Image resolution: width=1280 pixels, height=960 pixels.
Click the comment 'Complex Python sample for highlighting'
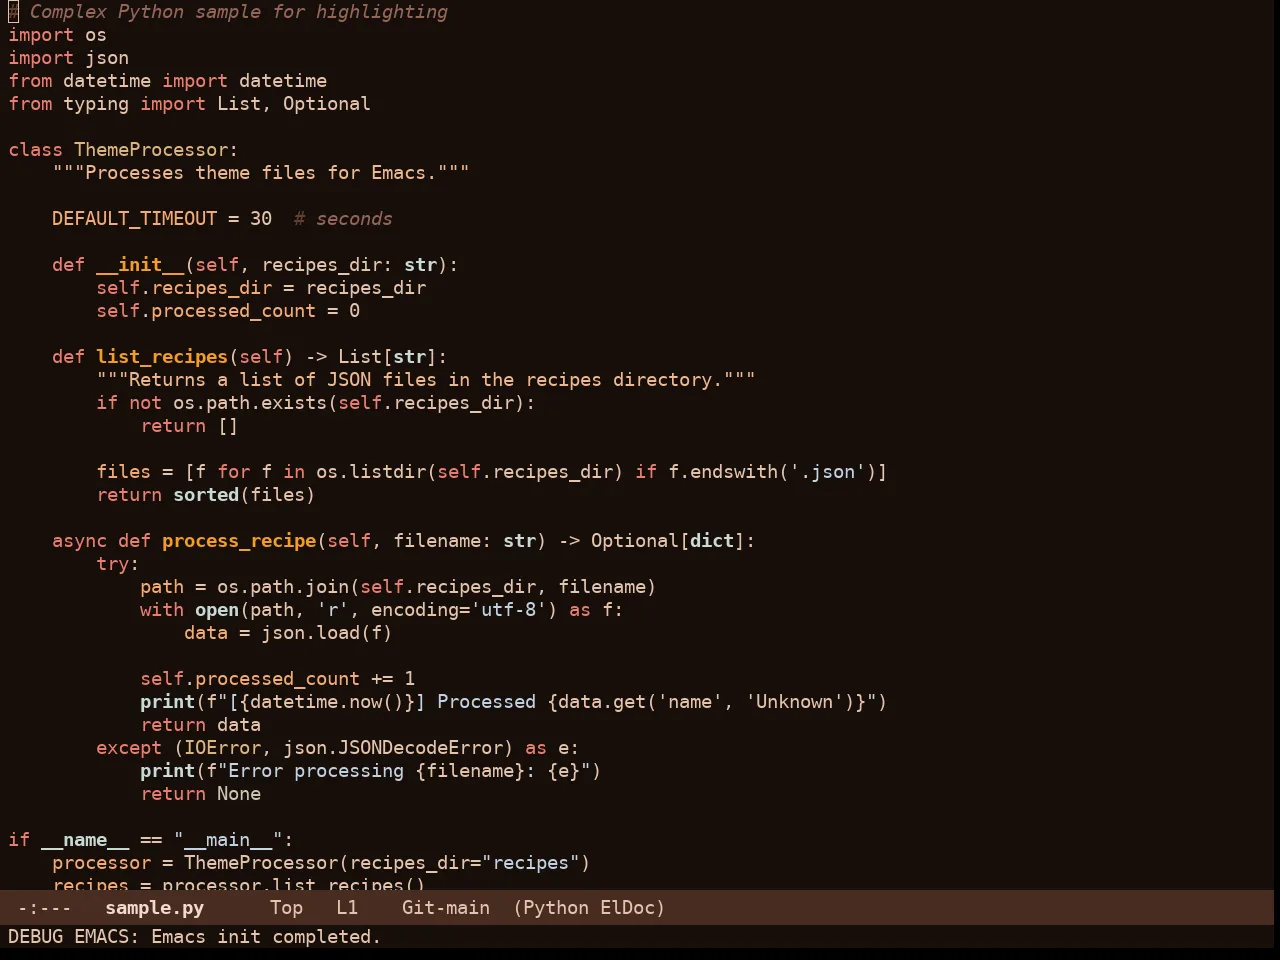[238, 12]
